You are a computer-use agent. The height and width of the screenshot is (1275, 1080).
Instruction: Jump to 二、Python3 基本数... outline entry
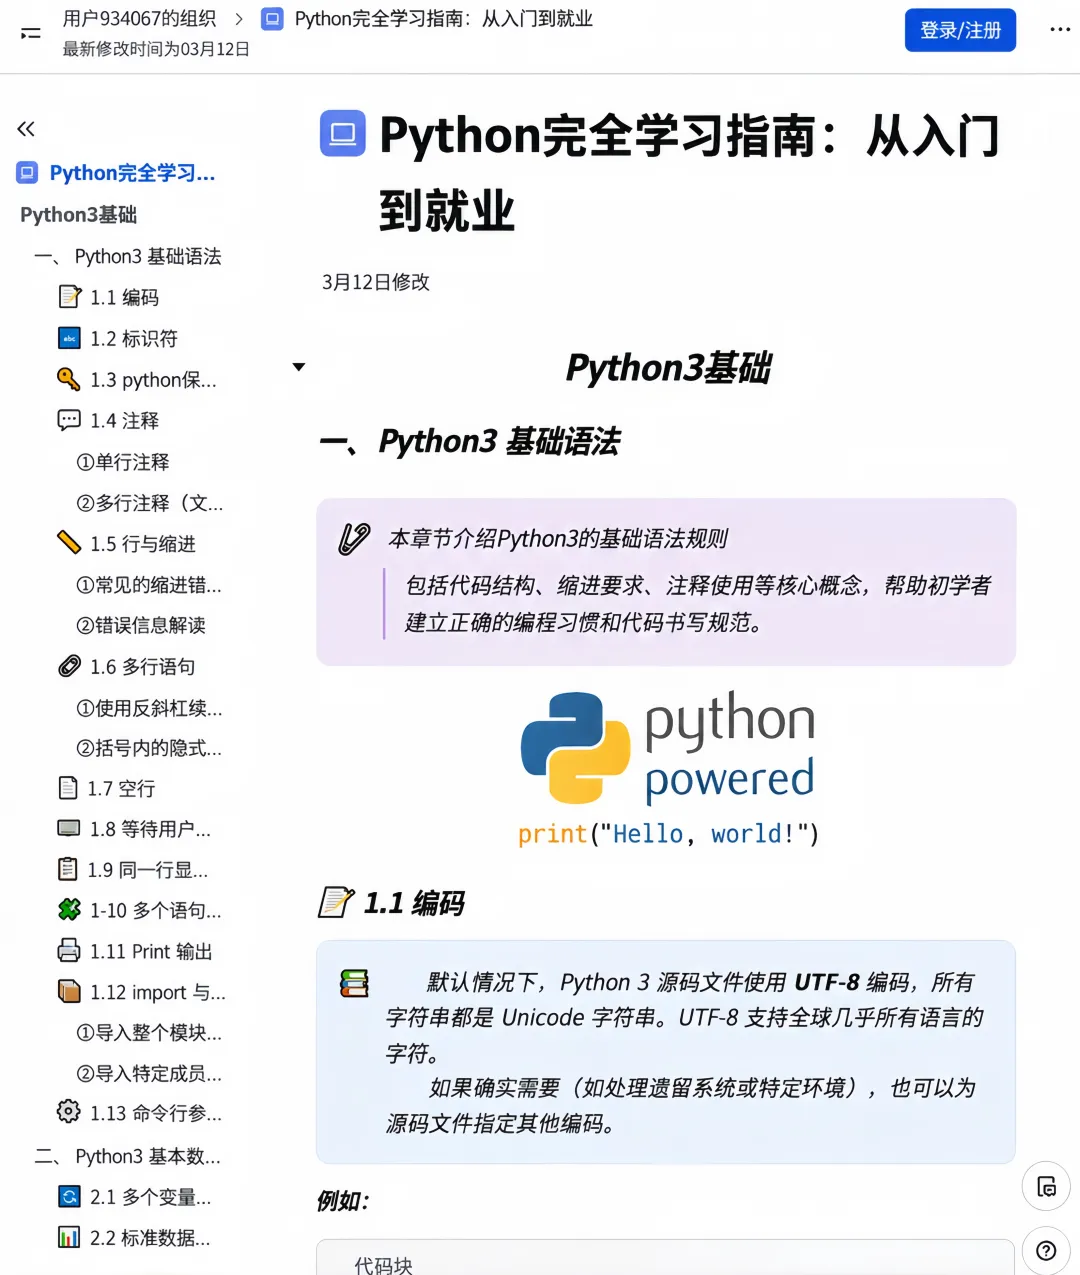(x=128, y=1156)
